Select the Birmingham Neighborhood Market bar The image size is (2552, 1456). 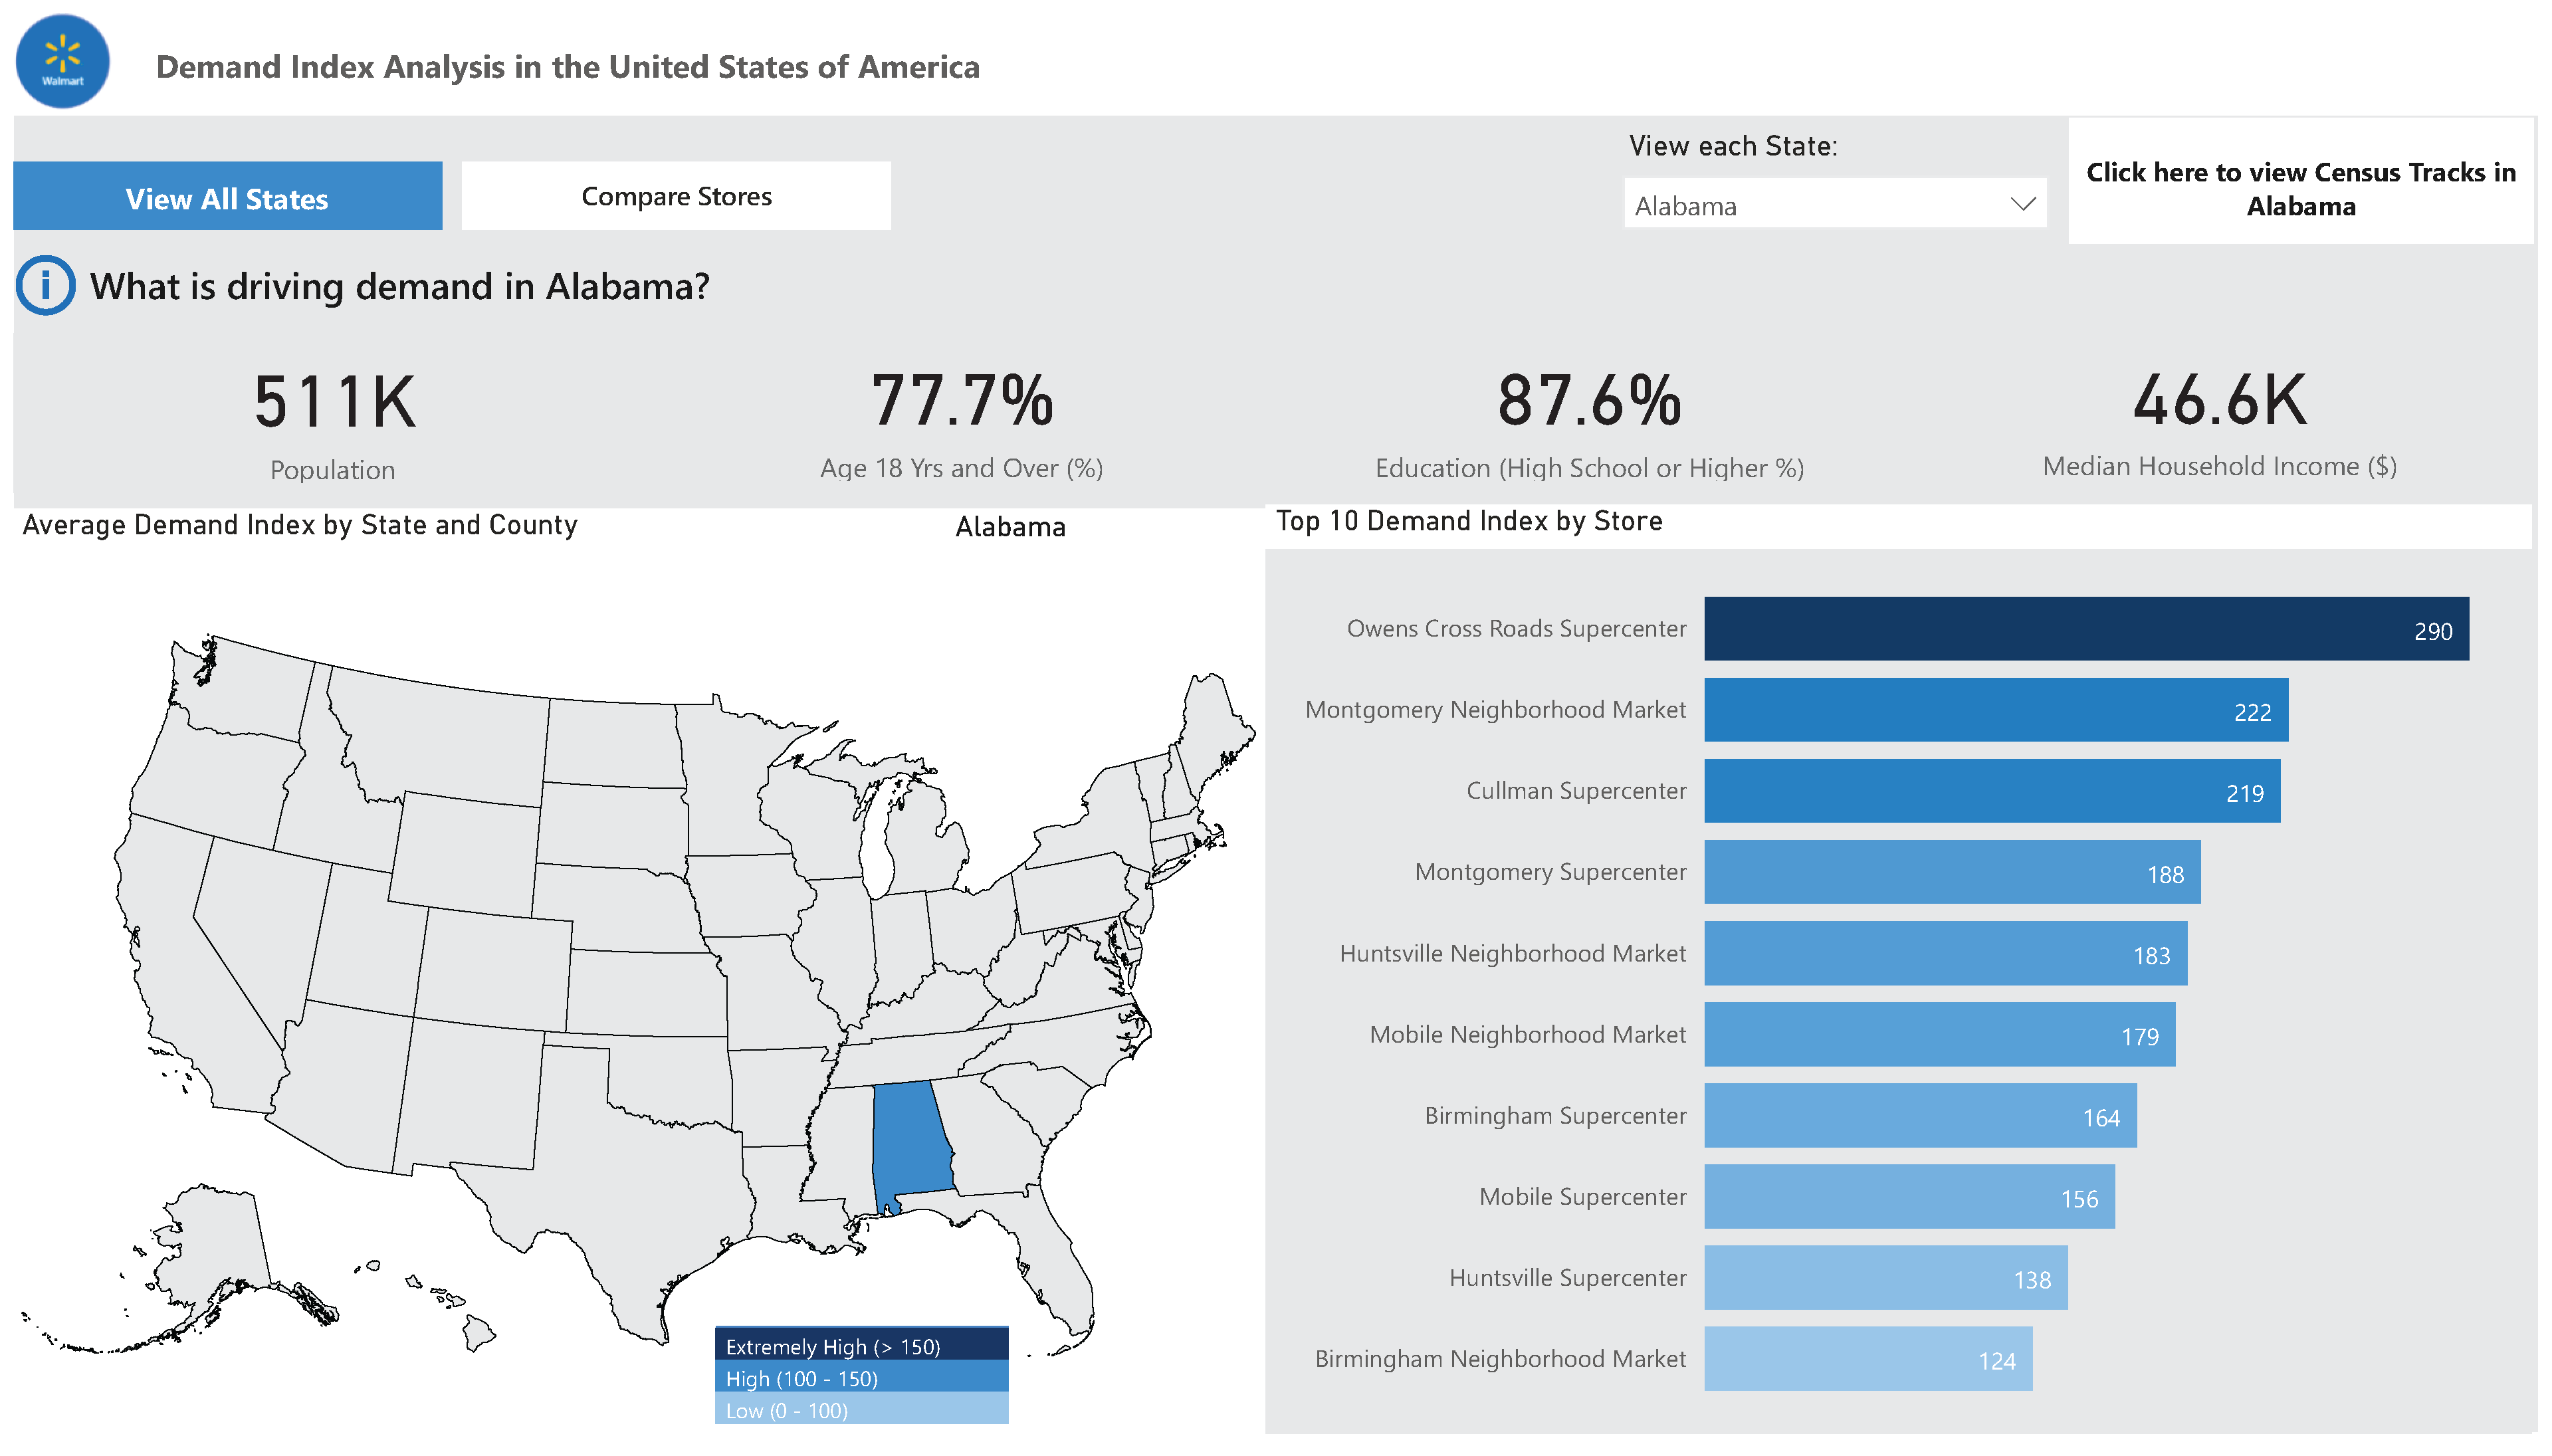point(1867,1359)
